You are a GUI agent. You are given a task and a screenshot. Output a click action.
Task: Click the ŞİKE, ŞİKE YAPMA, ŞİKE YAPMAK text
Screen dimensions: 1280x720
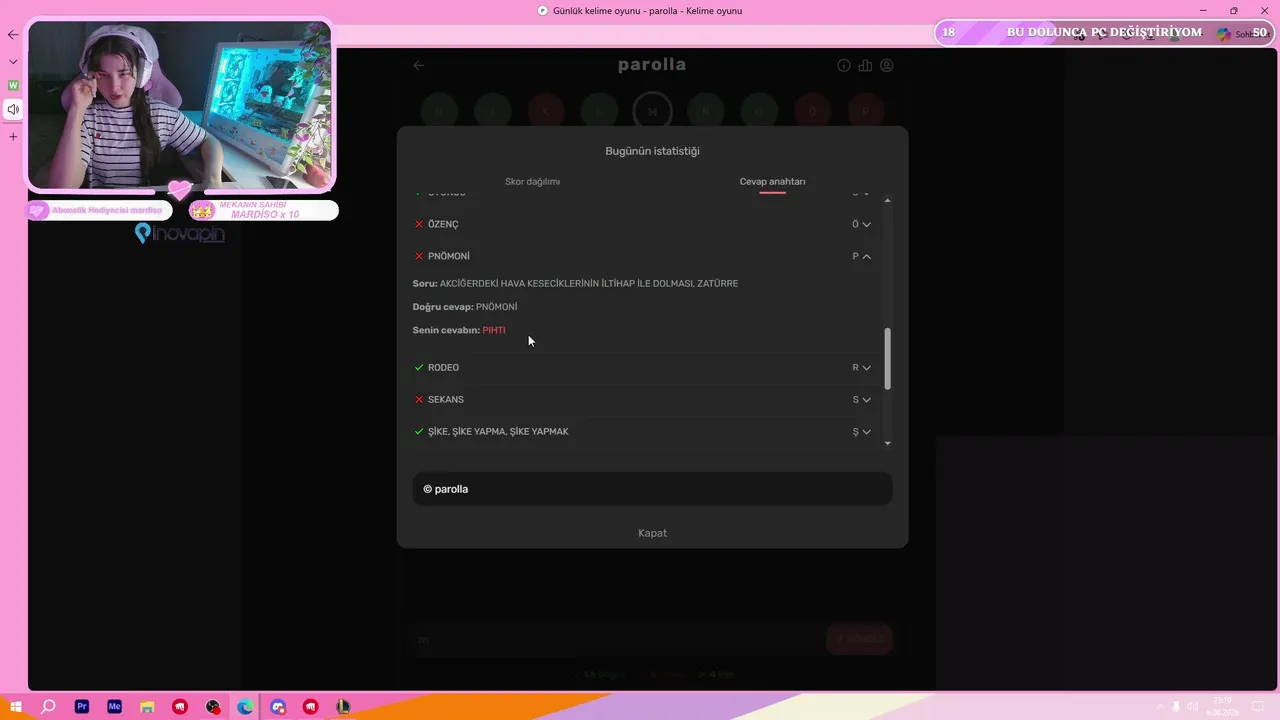click(498, 432)
